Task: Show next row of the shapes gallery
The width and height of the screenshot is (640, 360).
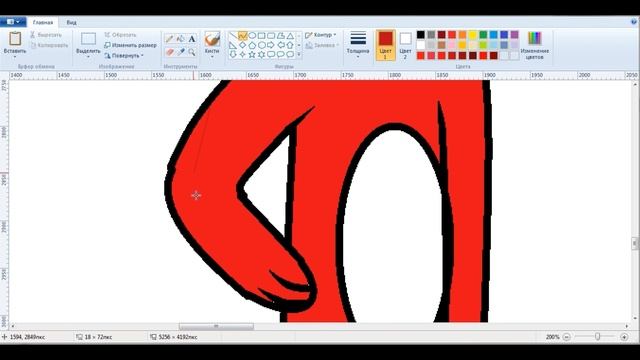Action: (299, 45)
